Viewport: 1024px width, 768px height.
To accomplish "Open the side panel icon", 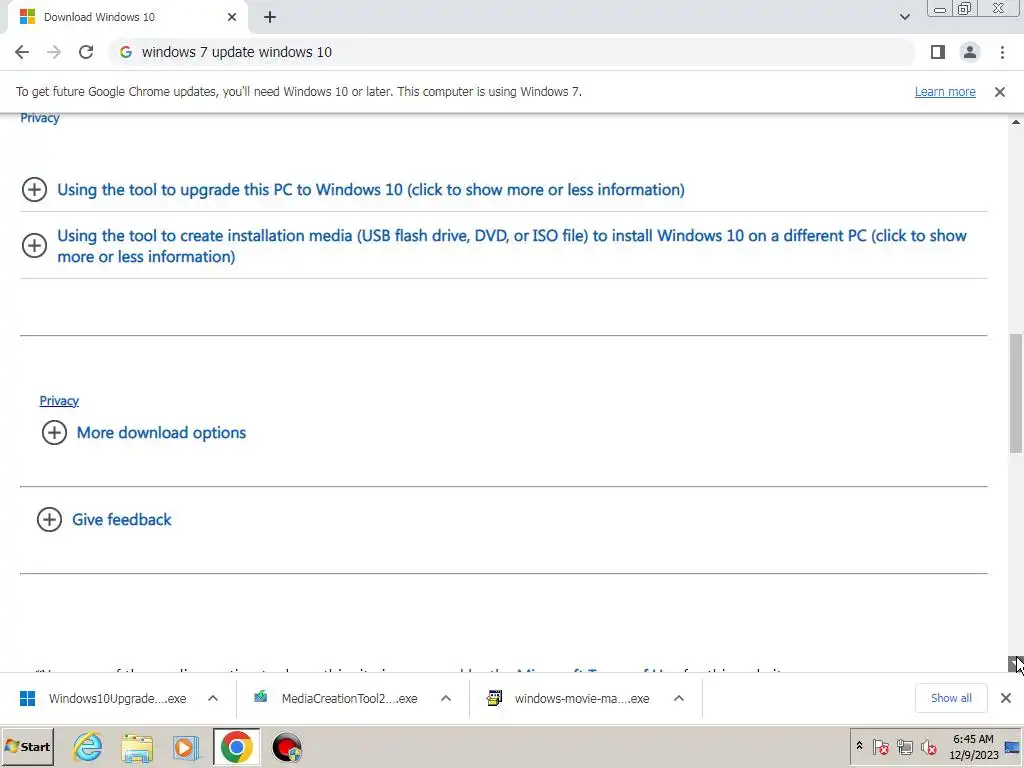I will [938, 52].
